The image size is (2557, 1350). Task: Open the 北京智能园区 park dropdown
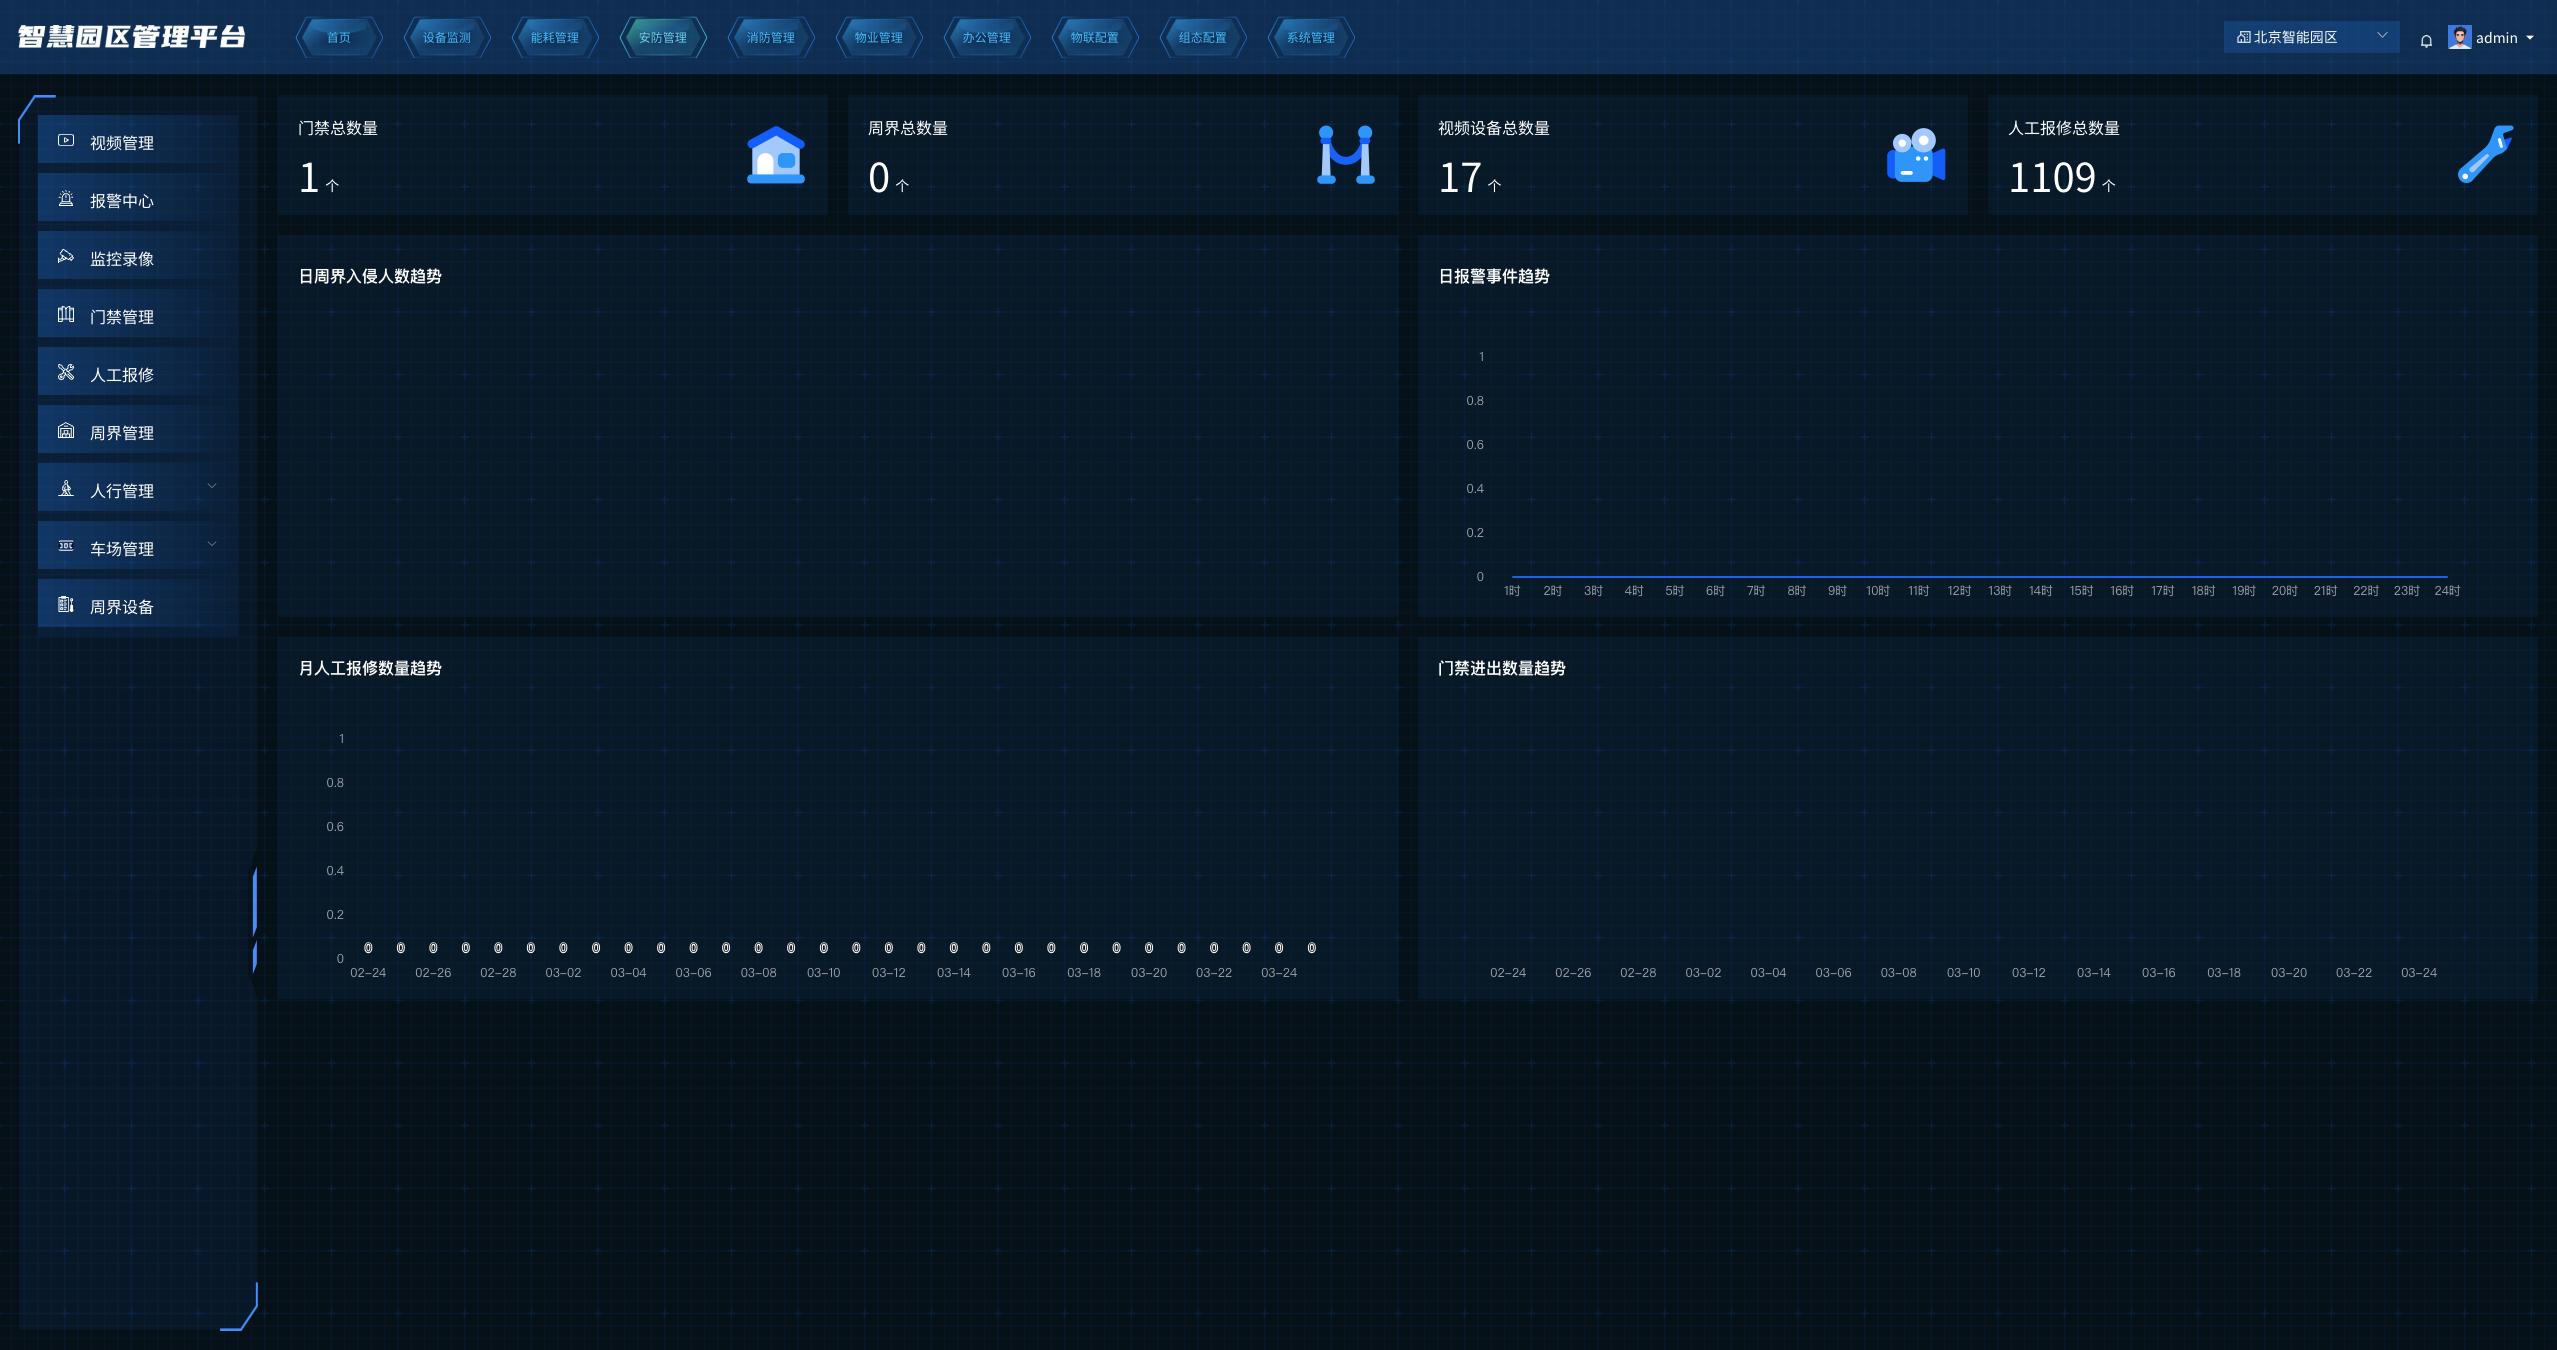(x=2310, y=37)
